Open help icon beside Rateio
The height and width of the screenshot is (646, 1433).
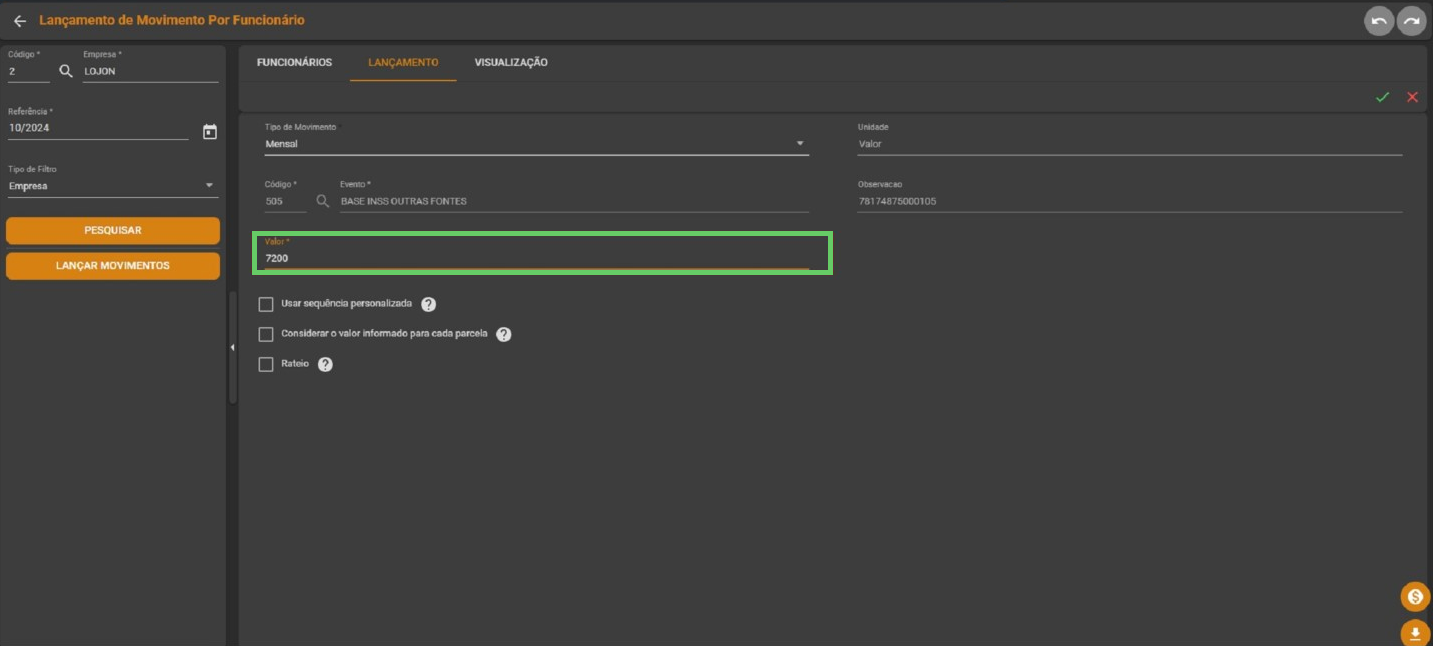pos(325,364)
